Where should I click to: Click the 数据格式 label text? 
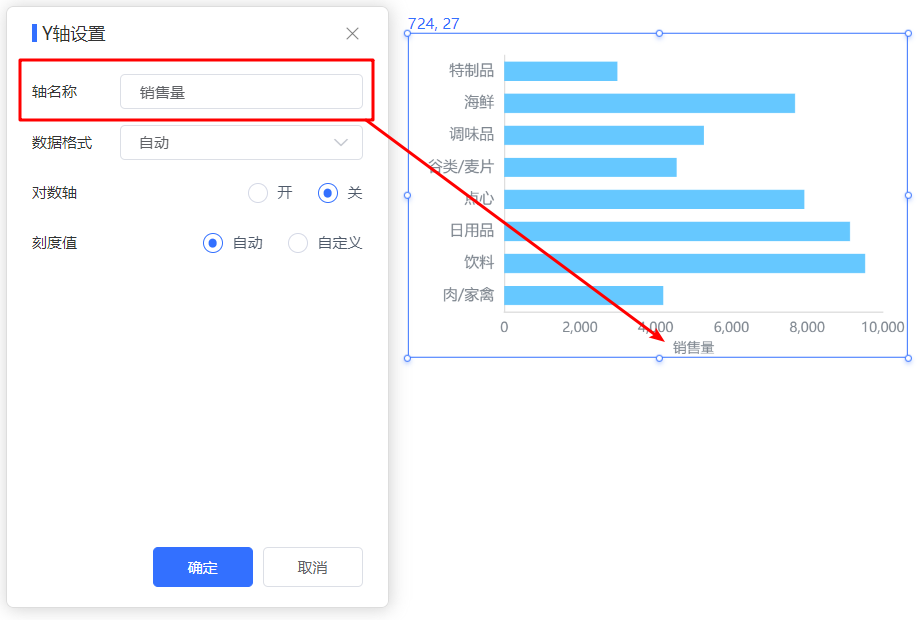coord(62,142)
